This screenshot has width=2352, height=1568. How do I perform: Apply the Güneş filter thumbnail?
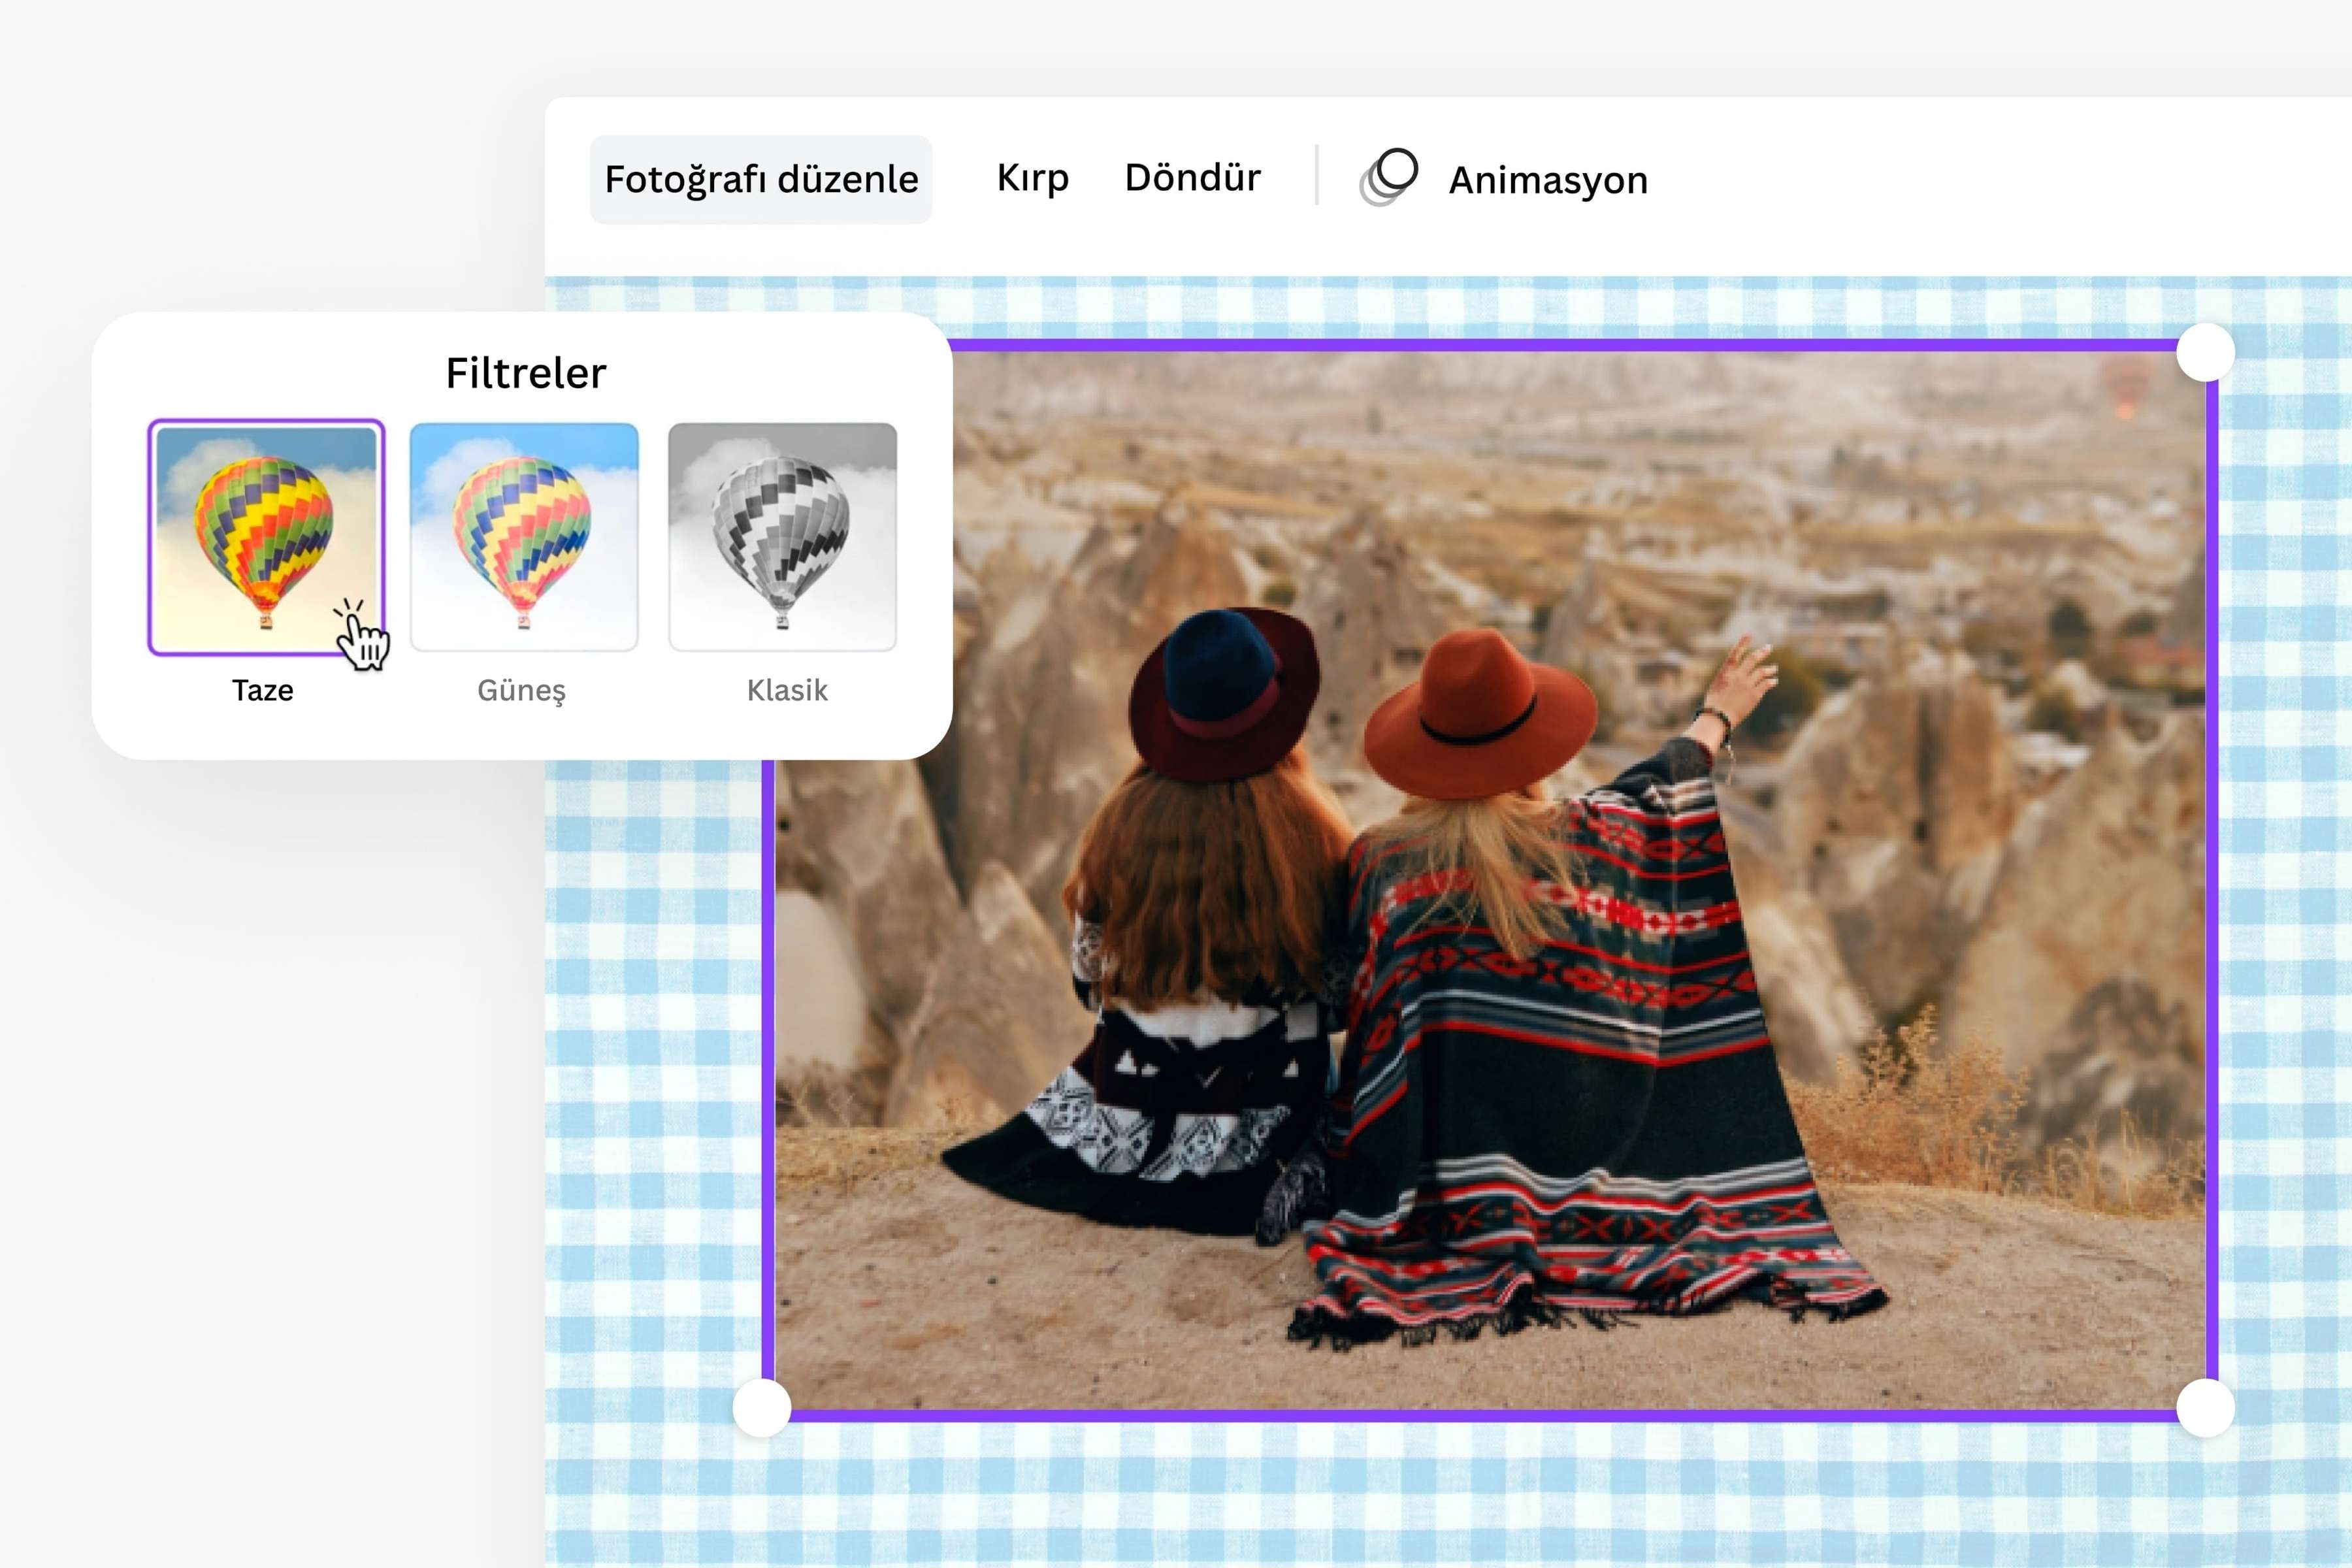point(524,537)
